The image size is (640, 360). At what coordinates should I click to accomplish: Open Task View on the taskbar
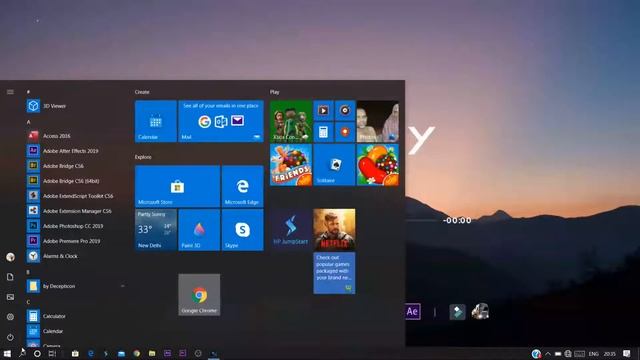click(52, 353)
